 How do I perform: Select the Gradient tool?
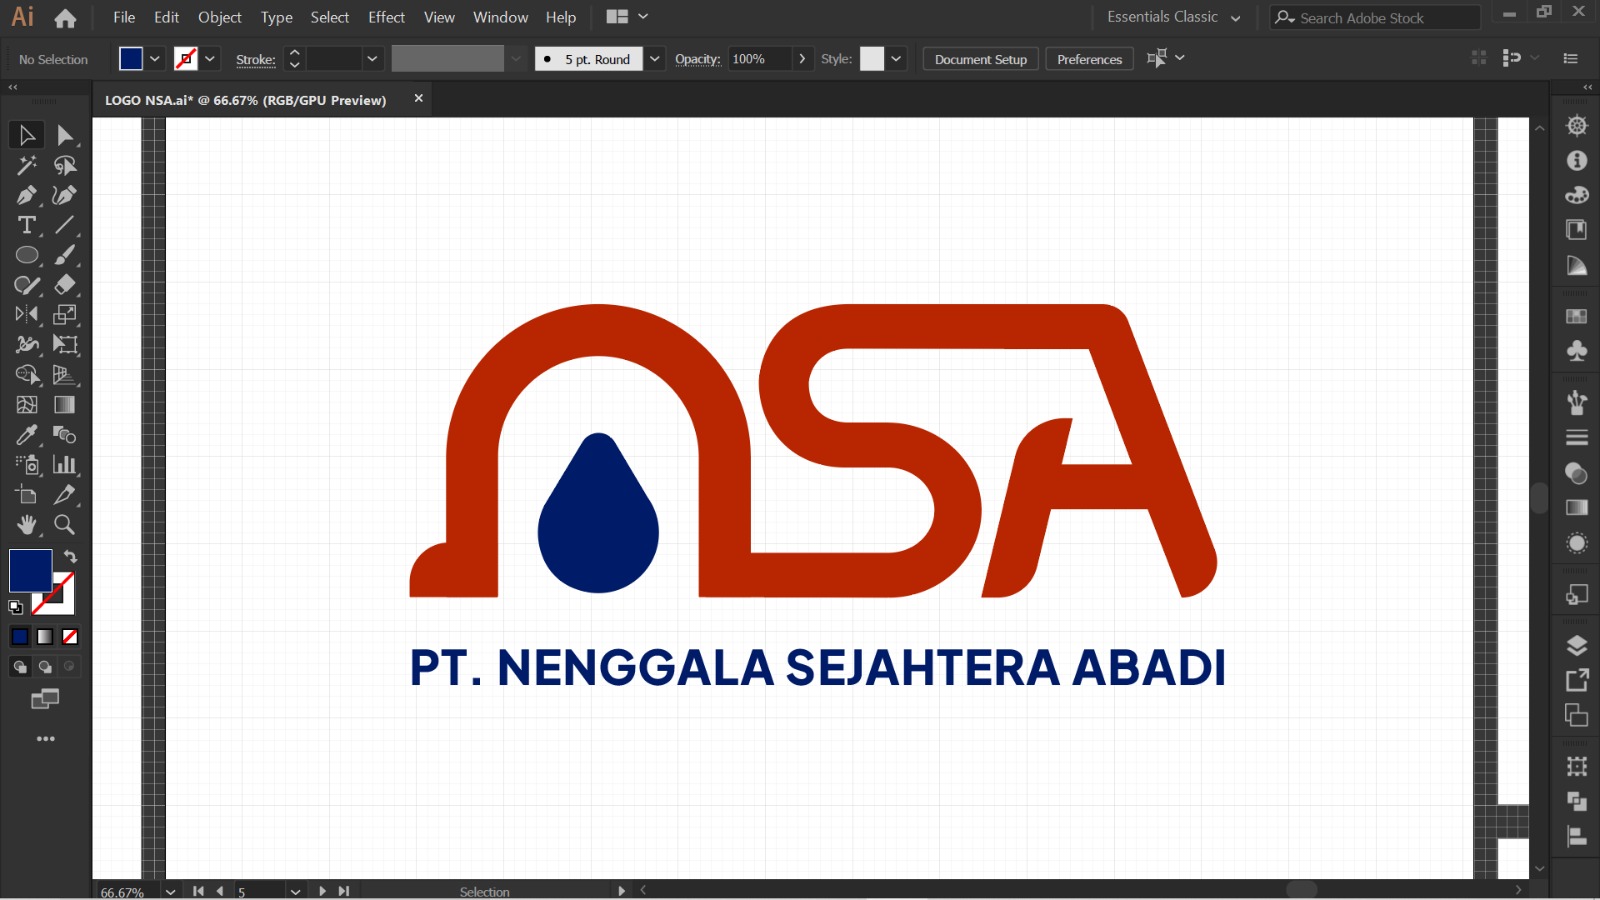point(65,405)
